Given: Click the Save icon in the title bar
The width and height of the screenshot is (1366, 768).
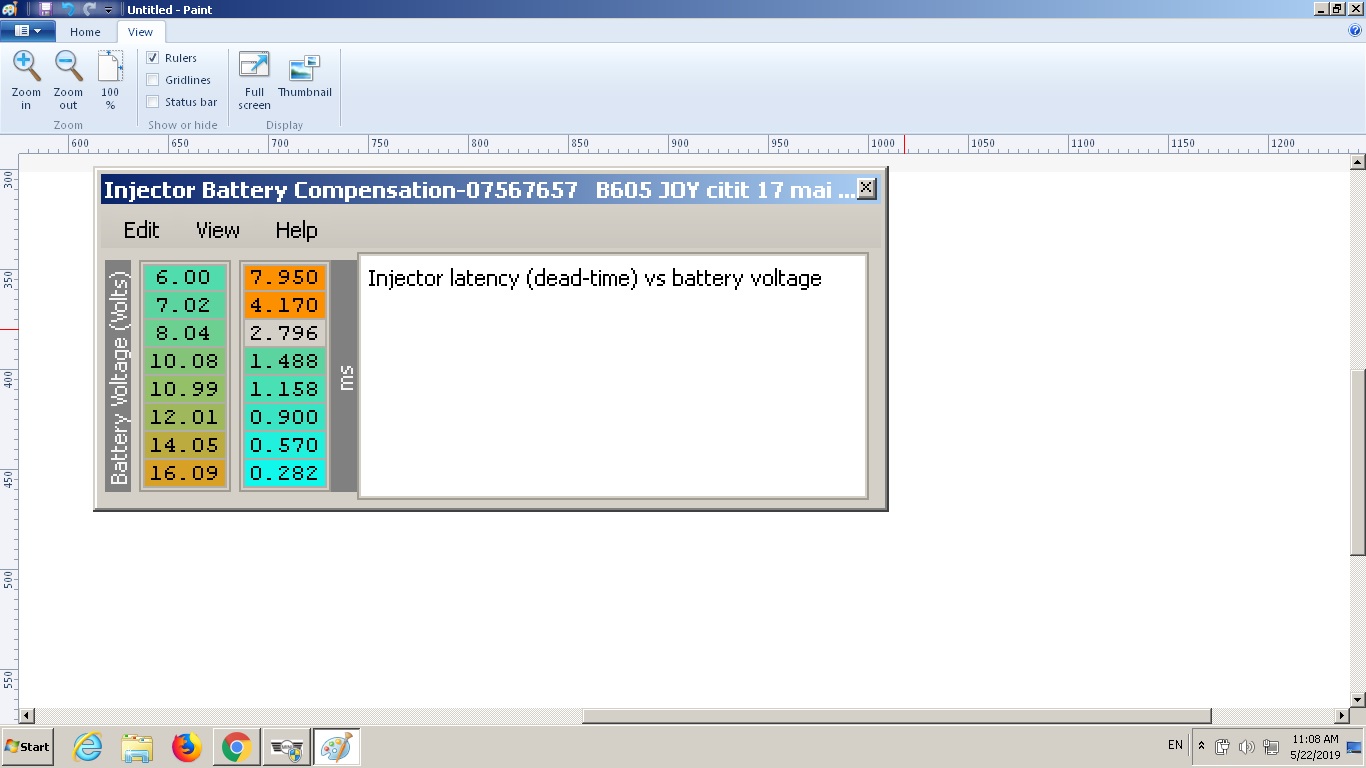Looking at the screenshot, I should (x=45, y=9).
